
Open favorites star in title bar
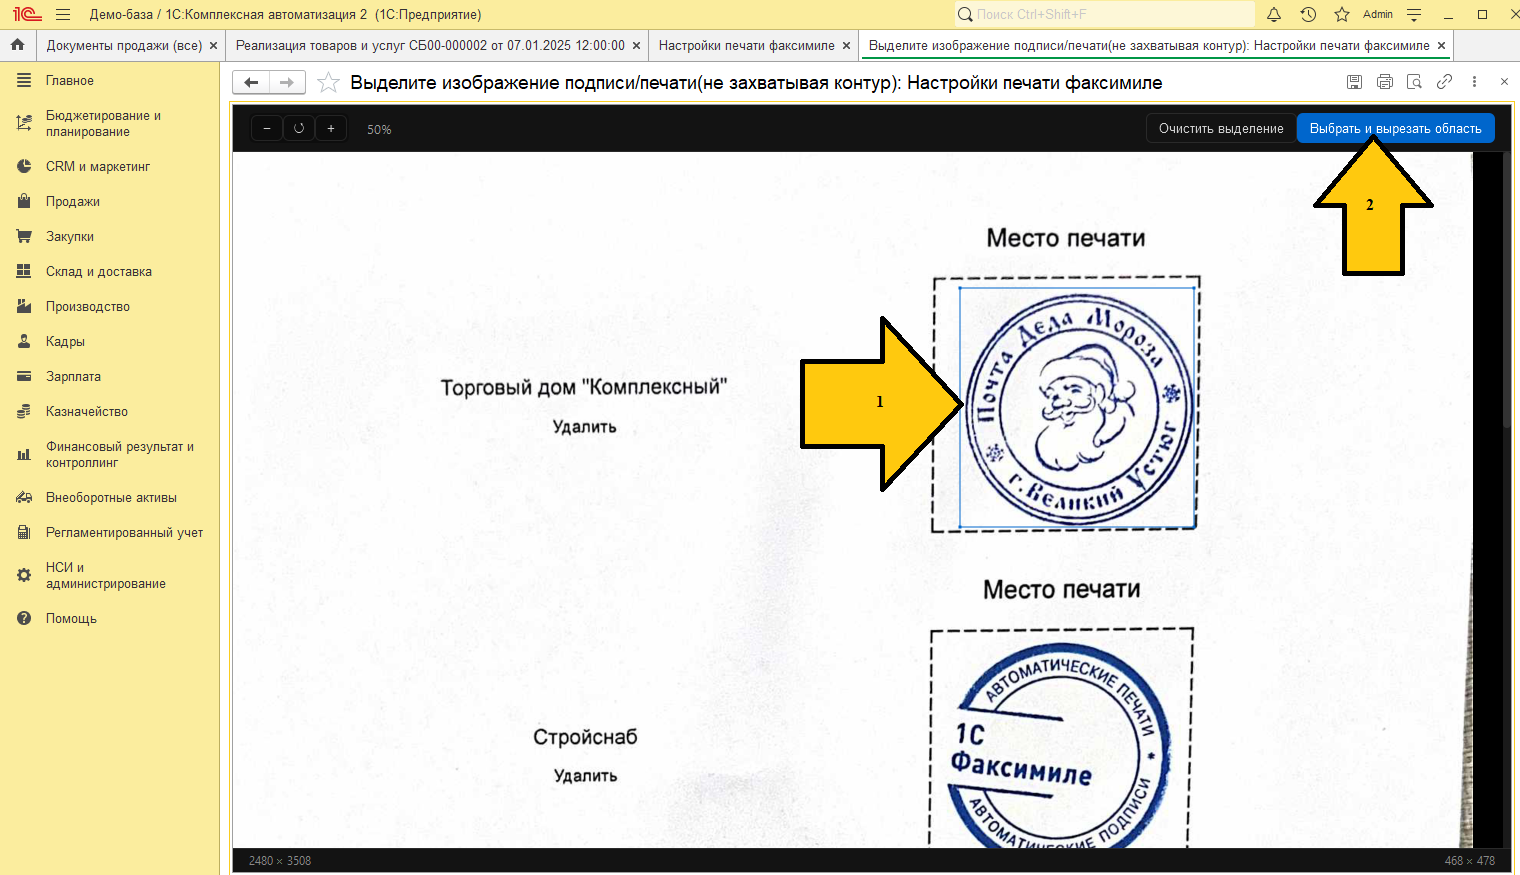tap(1342, 15)
